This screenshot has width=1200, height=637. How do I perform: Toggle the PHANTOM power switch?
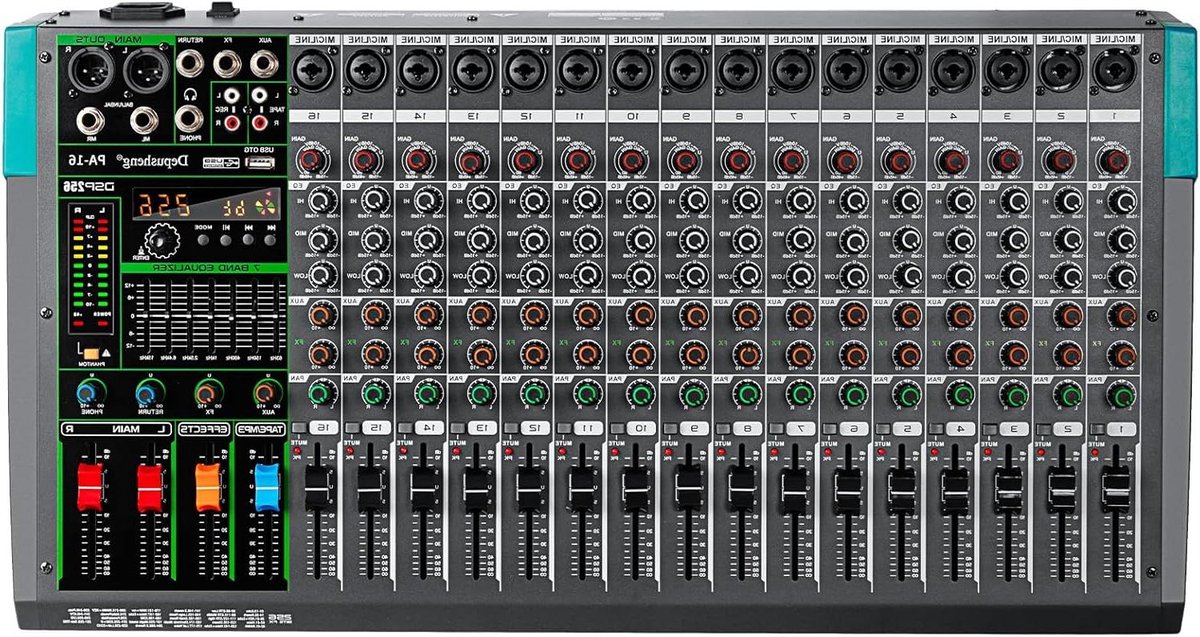coord(92,352)
